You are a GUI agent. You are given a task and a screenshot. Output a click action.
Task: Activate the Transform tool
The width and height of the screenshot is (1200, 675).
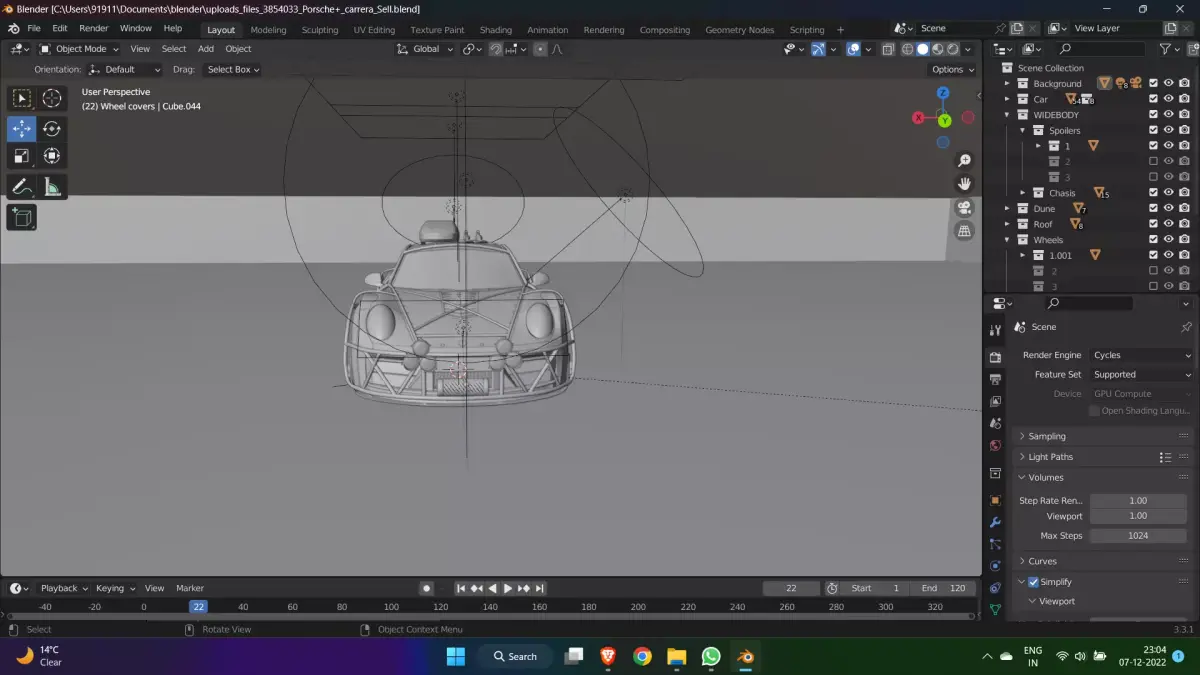52,156
